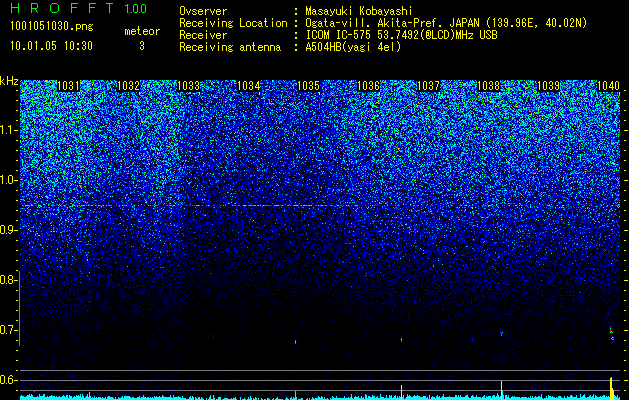Click the Receiver field label
The height and width of the screenshot is (400, 629).
(x=203, y=35)
